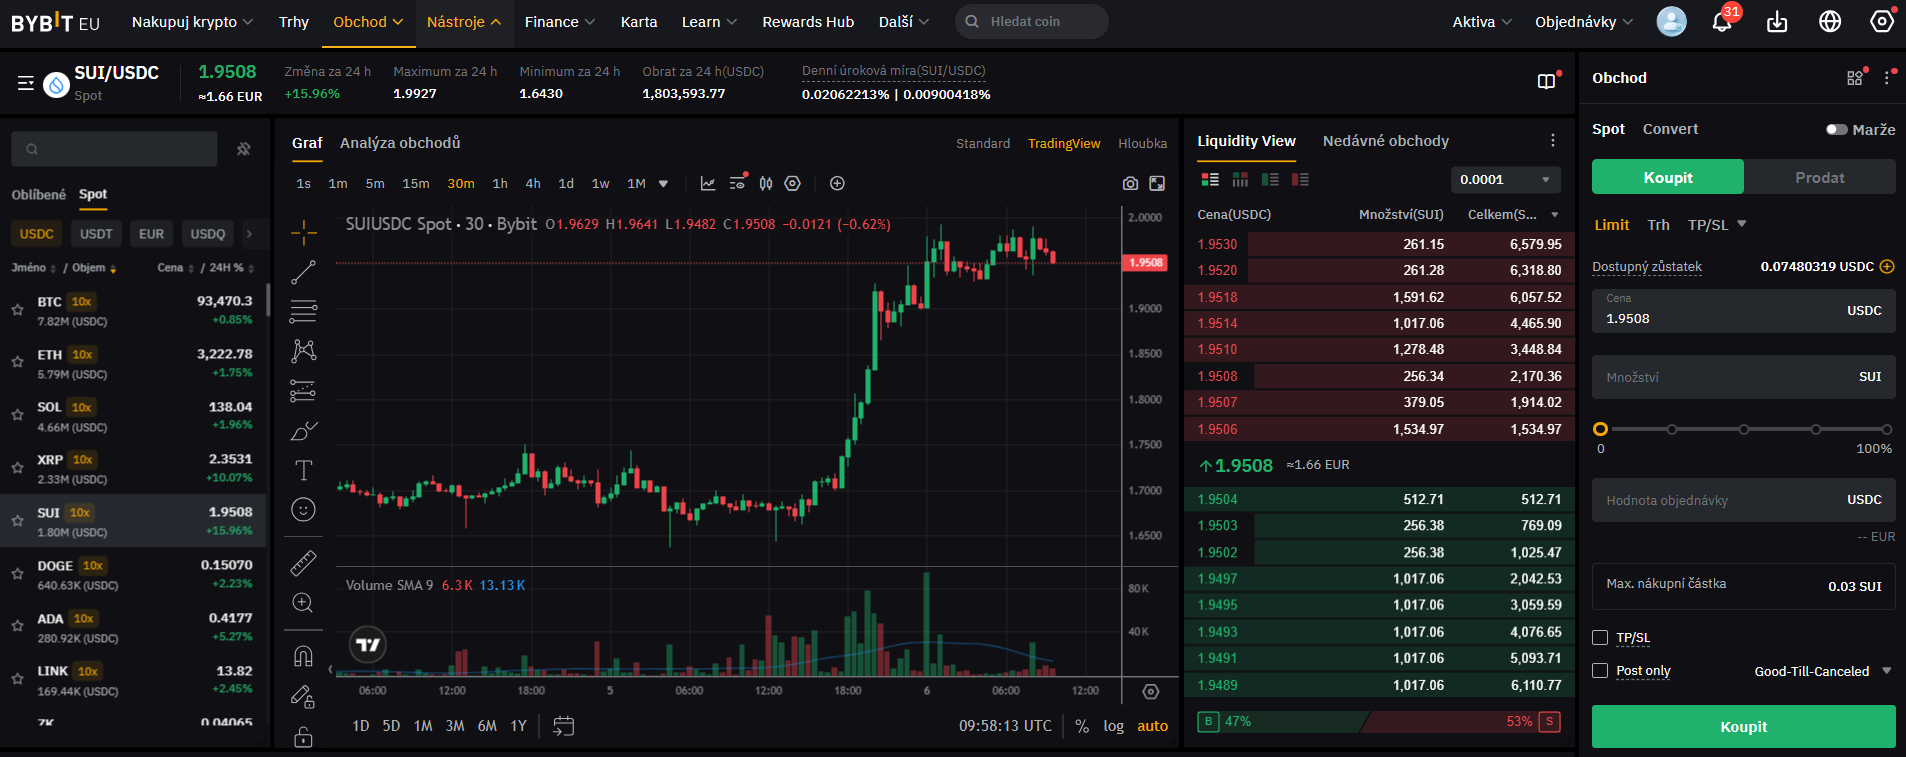Switch to Nedávné obchody tab
Viewport: 1906px width, 757px height.
1385,141
